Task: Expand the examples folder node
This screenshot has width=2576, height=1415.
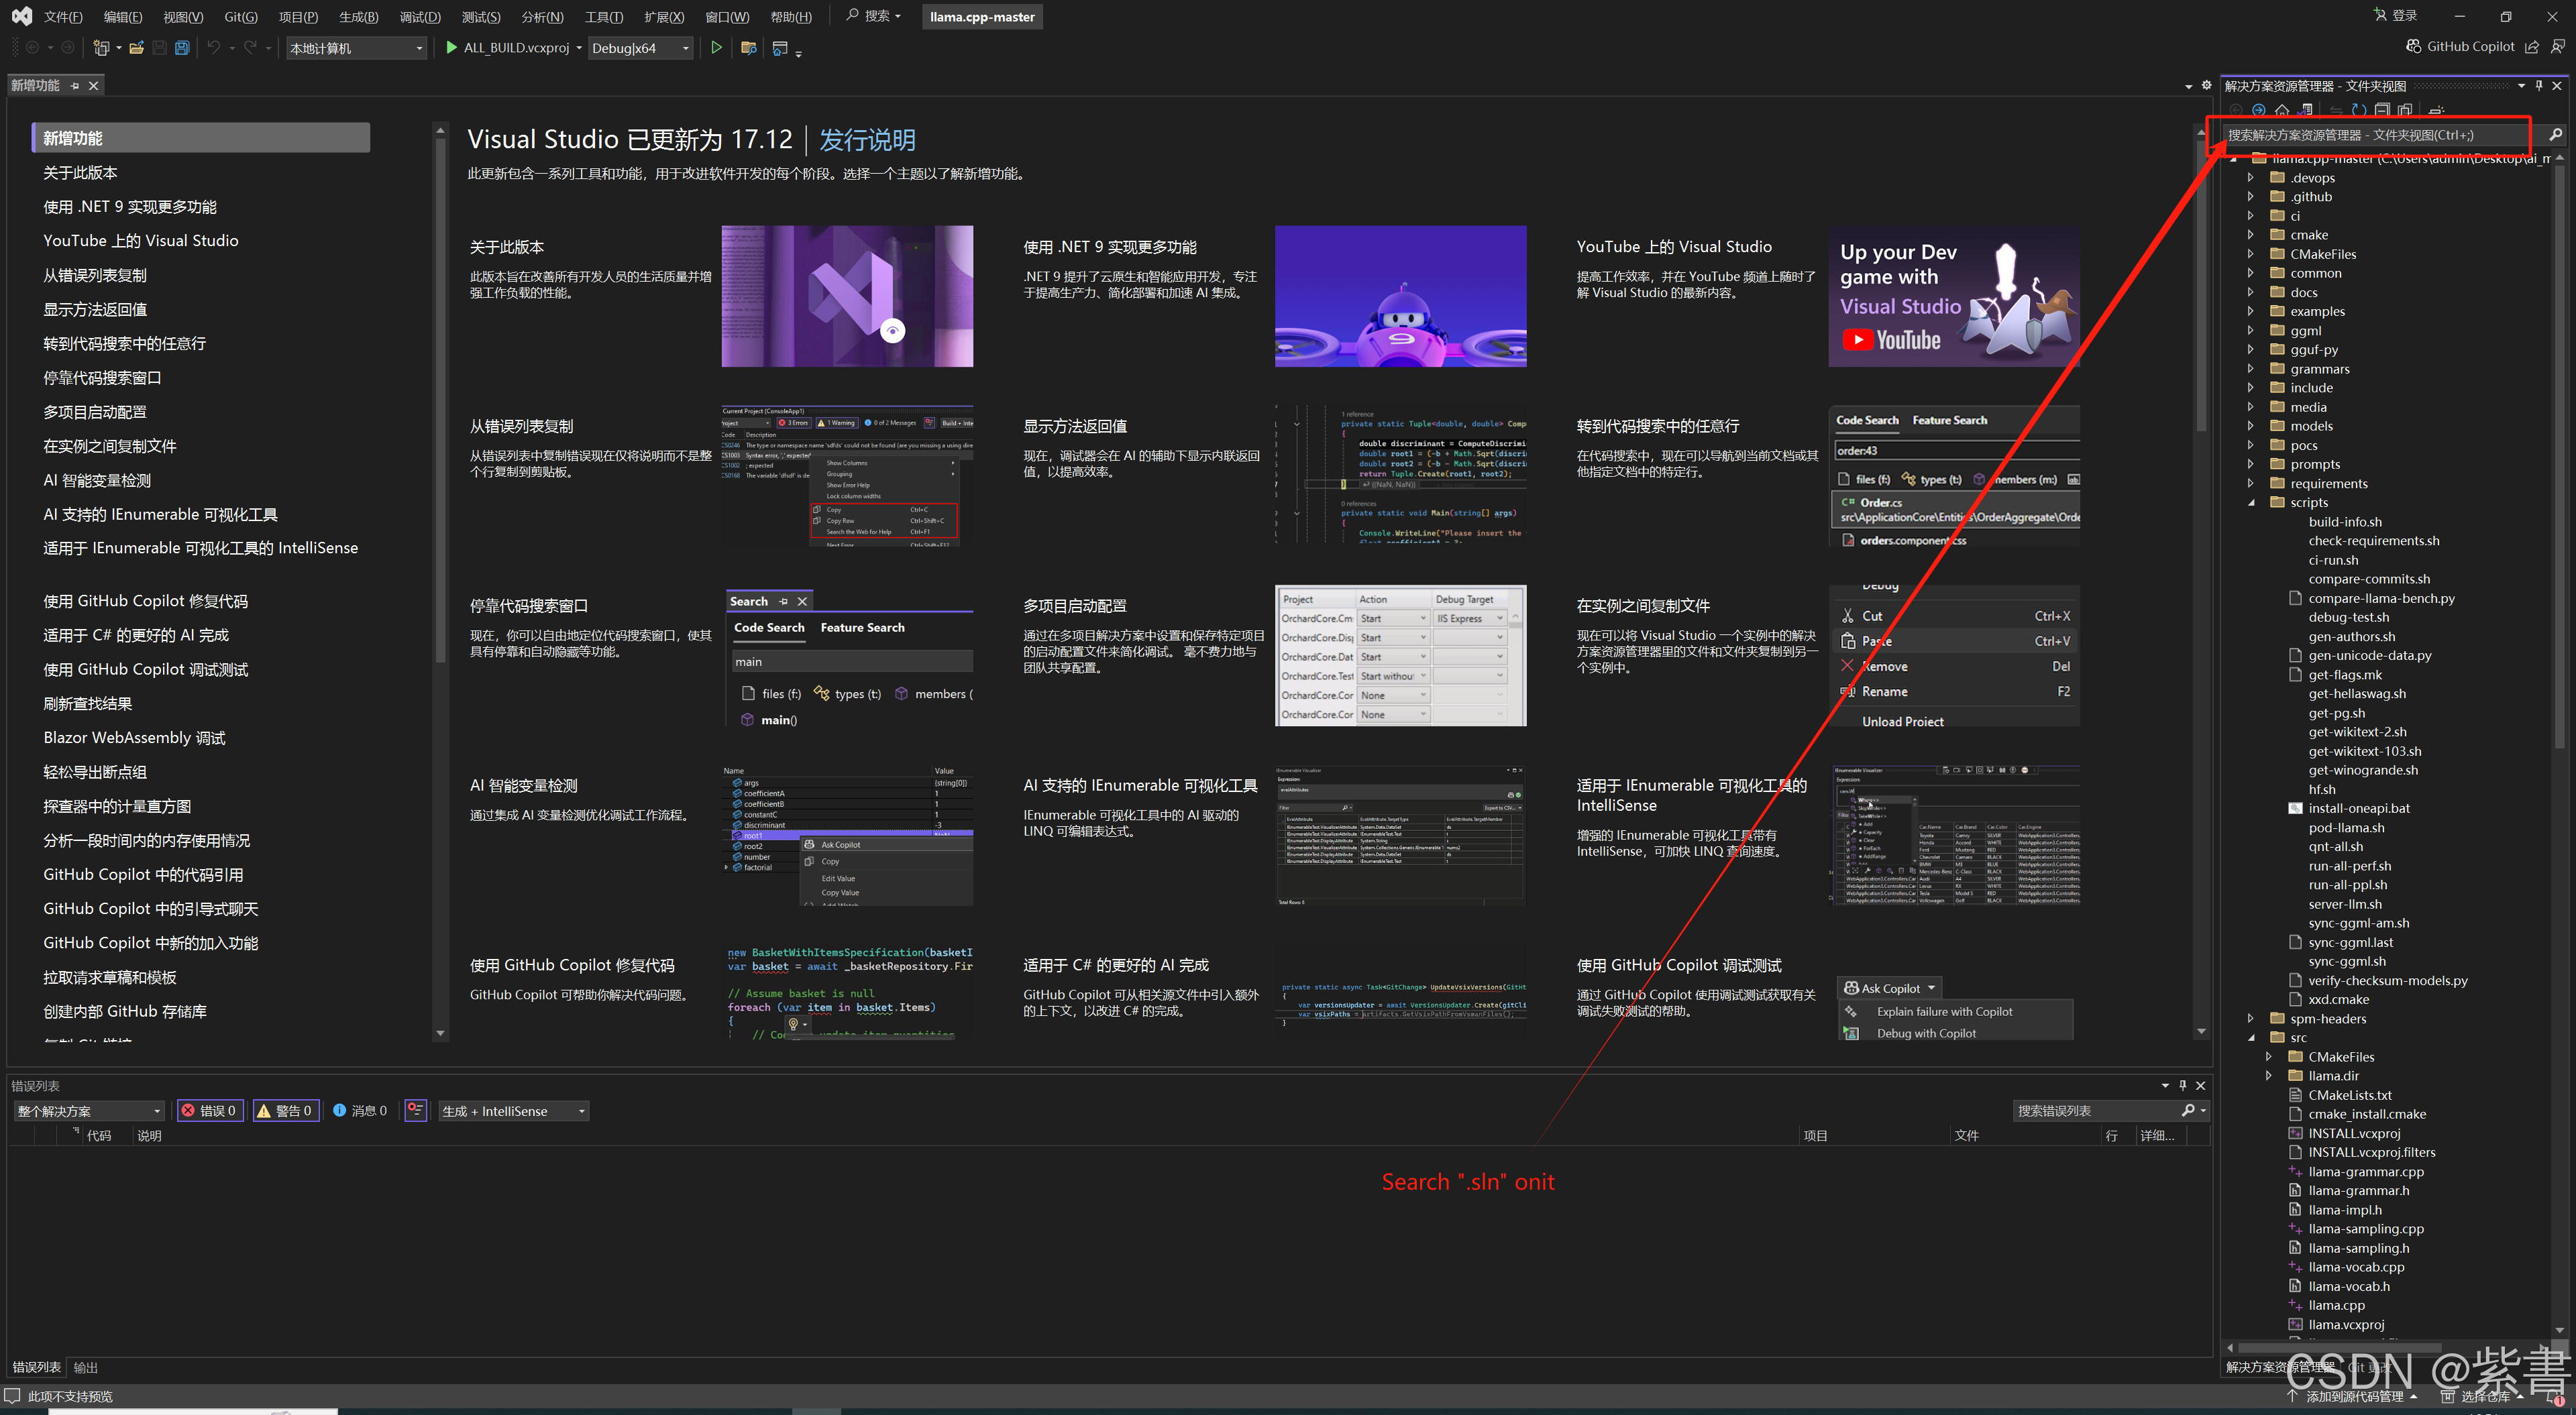Action: pos(2251,311)
